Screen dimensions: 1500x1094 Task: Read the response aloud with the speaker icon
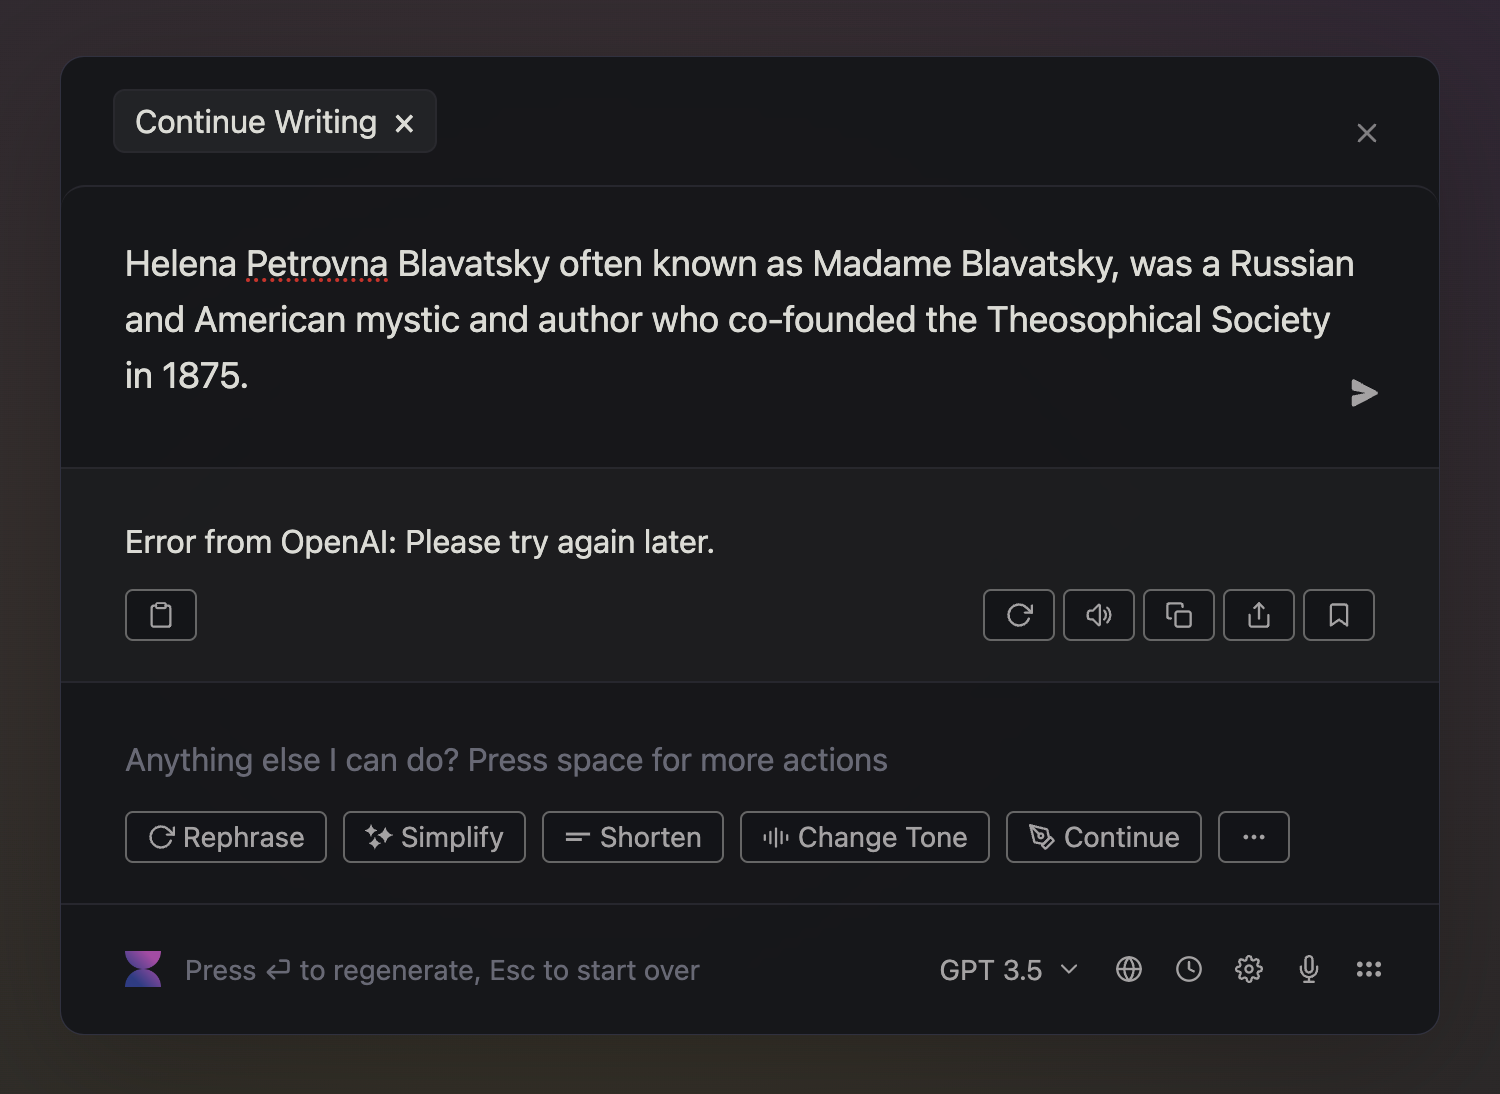(x=1099, y=615)
